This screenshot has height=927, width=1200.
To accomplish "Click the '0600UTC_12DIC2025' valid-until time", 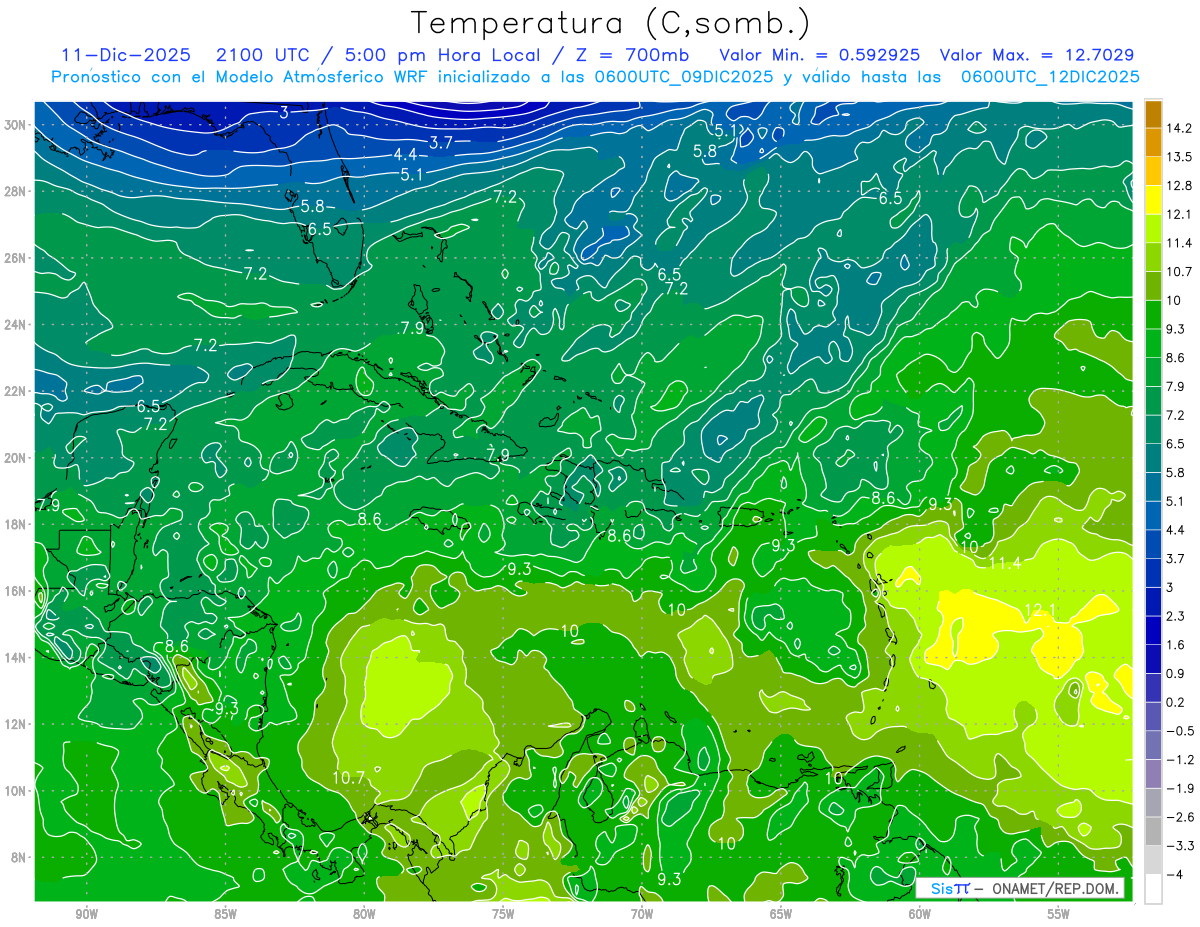I will (1050, 77).
